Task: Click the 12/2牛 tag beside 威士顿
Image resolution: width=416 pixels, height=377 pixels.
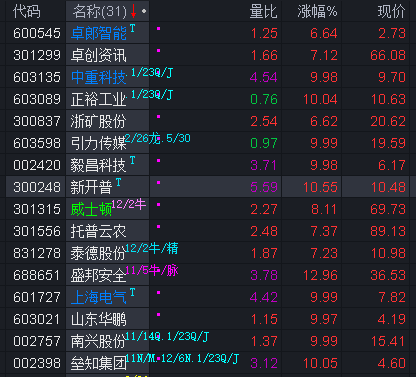Action: (129, 204)
